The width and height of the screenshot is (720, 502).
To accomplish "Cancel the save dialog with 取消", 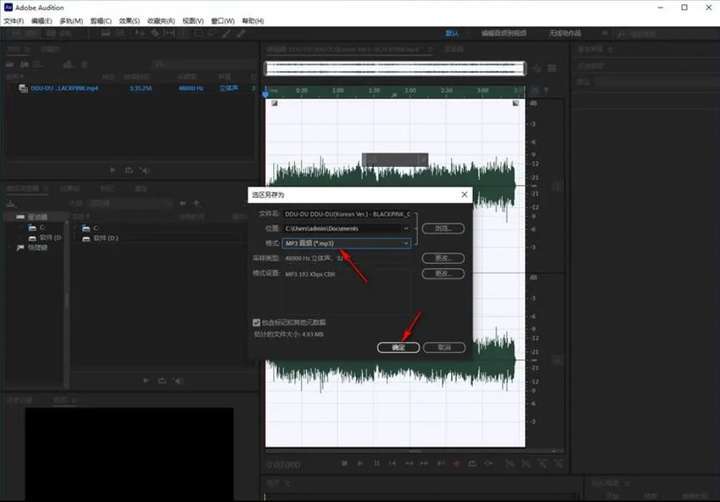I will [444, 347].
